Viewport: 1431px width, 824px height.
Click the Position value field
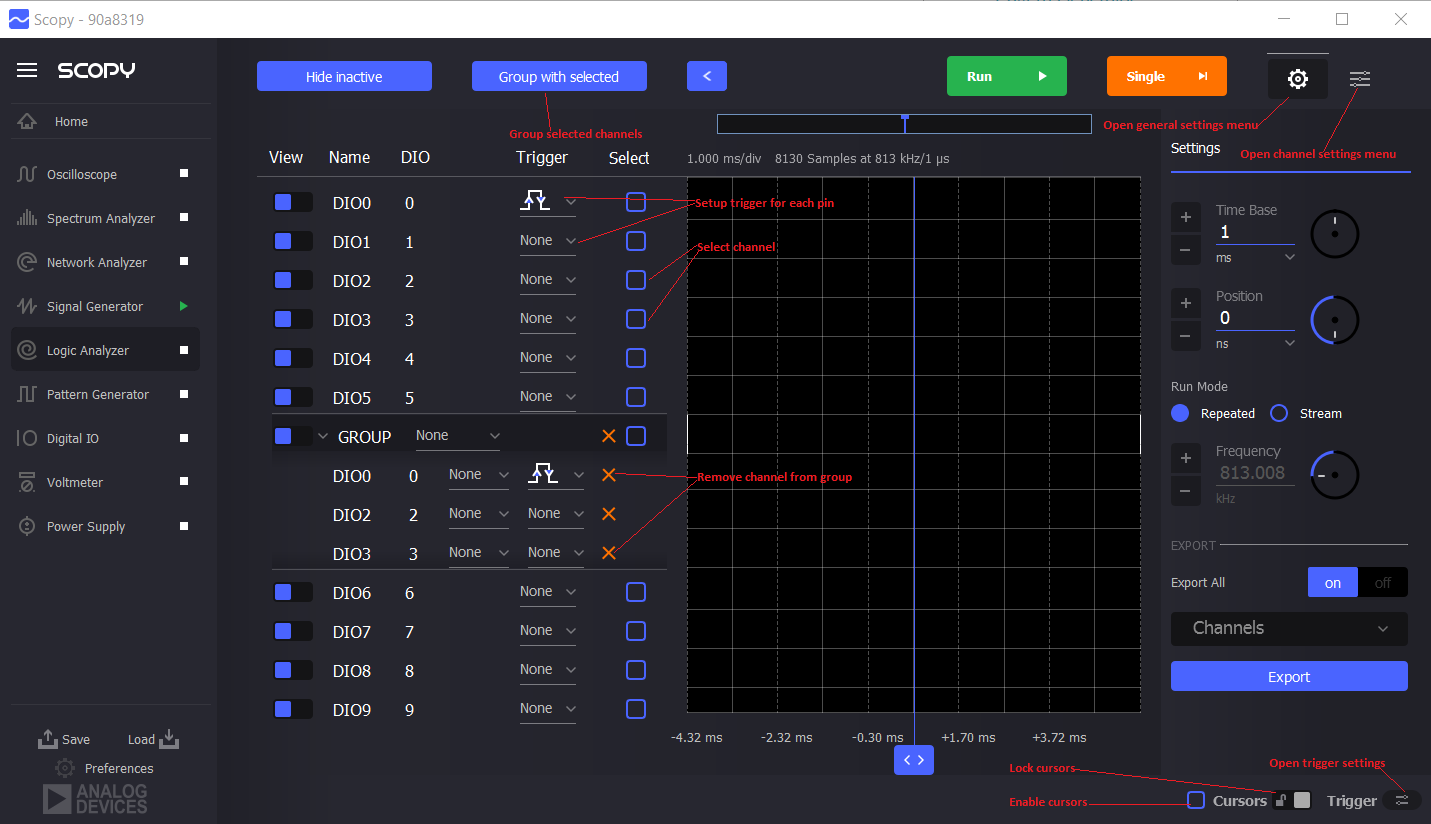(1255, 318)
